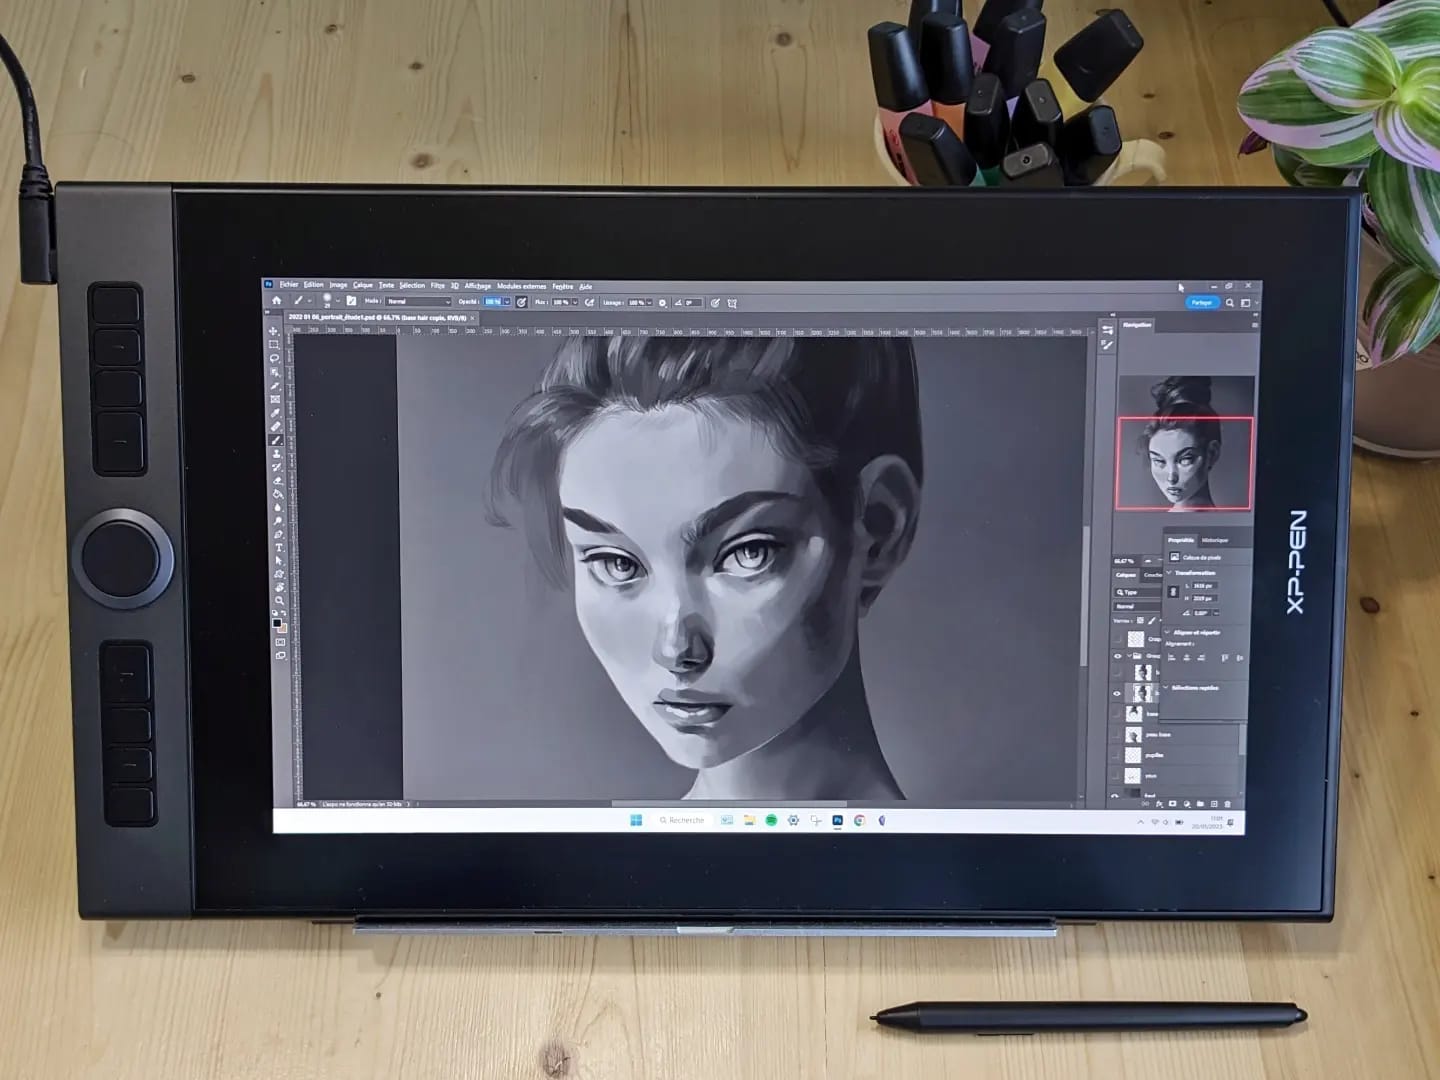Collapse the layer group chevron
Image resolution: width=1440 pixels, height=1080 pixels.
pos(1129,656)
